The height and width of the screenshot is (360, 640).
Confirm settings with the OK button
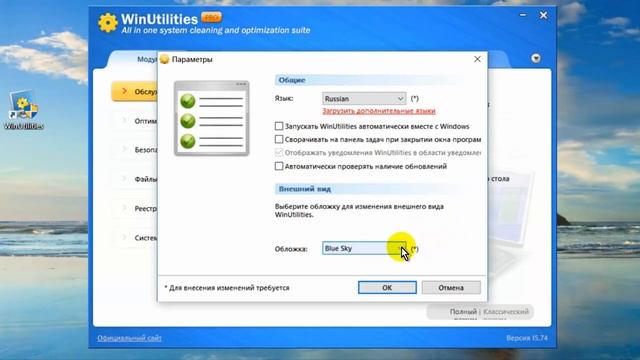pyautogui.click(x=387, y=287)
